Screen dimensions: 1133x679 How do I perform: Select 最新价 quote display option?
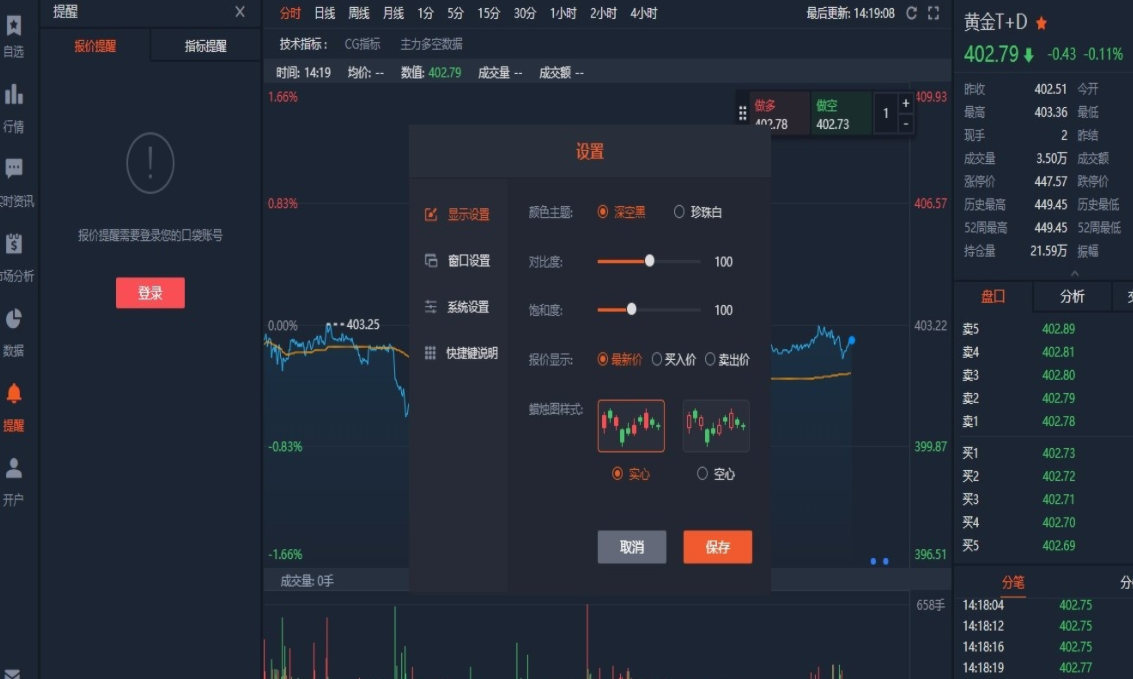tap(619, 360)
